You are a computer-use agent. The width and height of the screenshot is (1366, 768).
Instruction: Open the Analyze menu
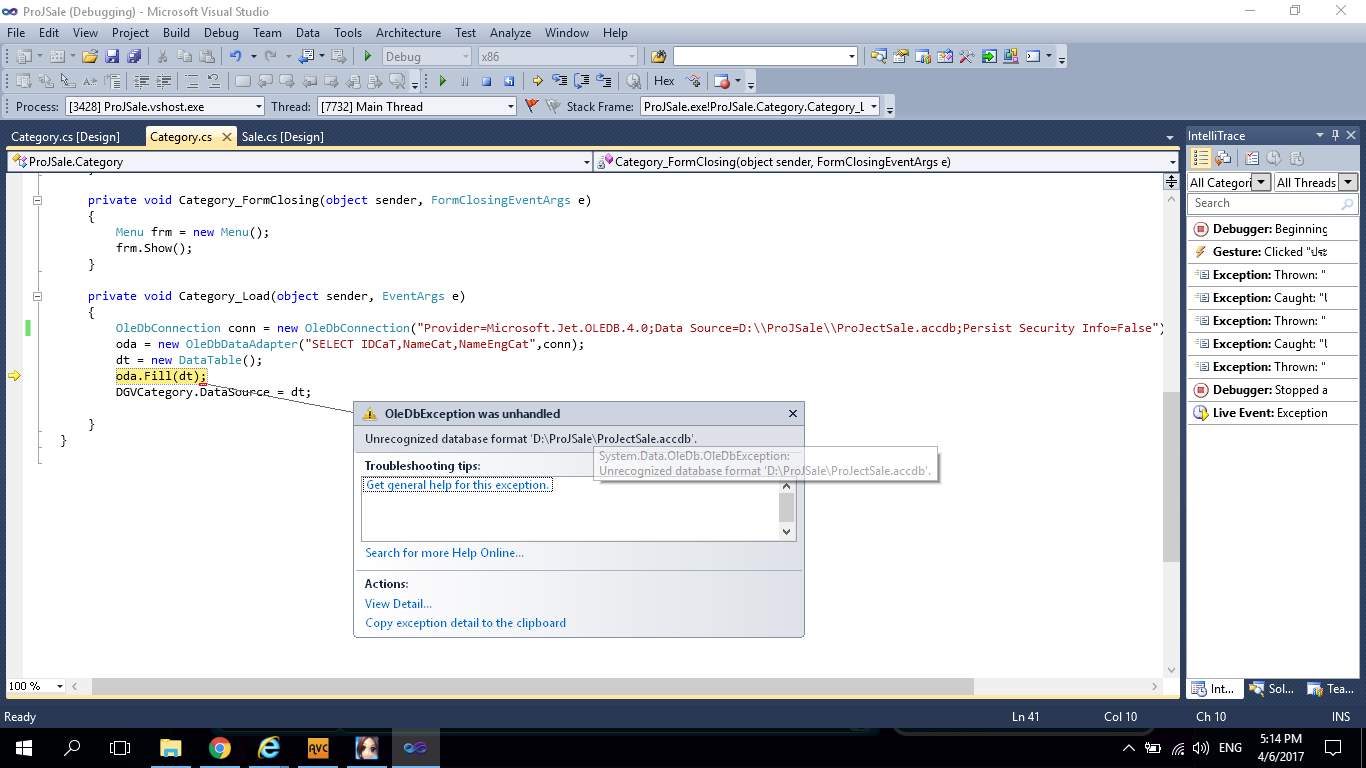click(x=510, y=33)
